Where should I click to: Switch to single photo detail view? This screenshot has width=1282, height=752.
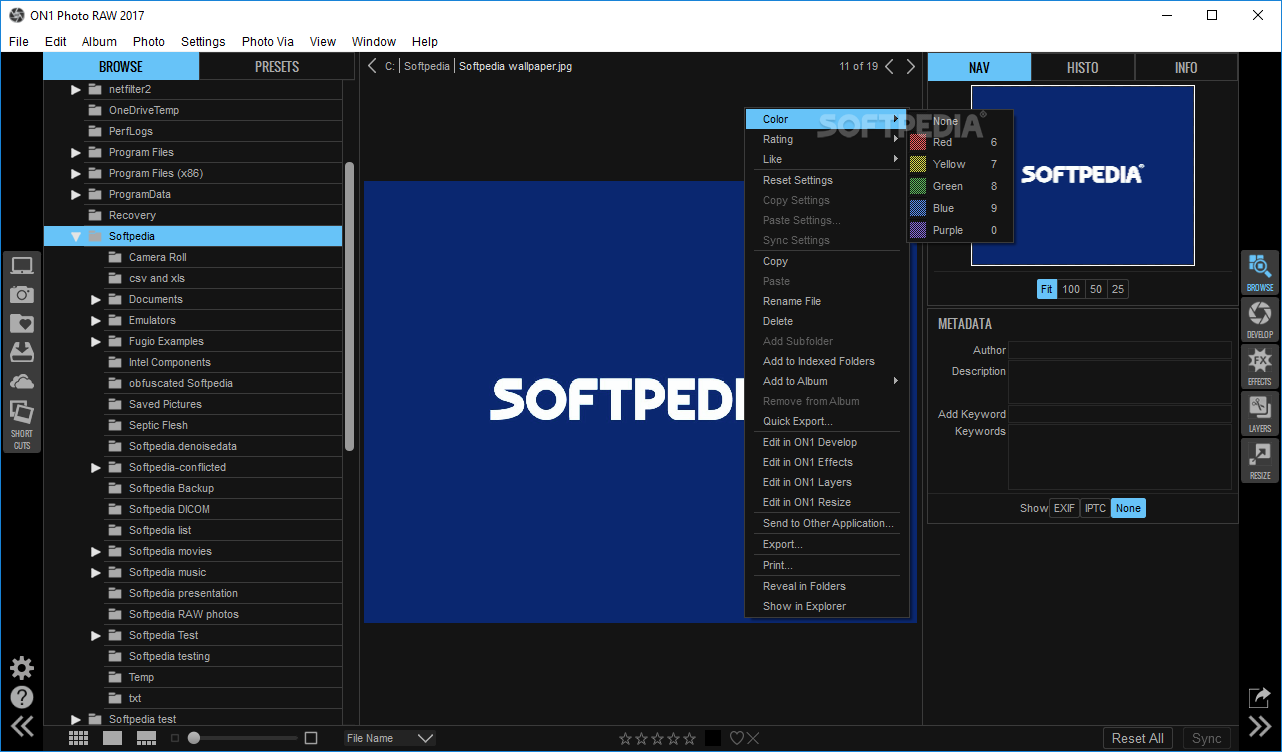[113, 738]
